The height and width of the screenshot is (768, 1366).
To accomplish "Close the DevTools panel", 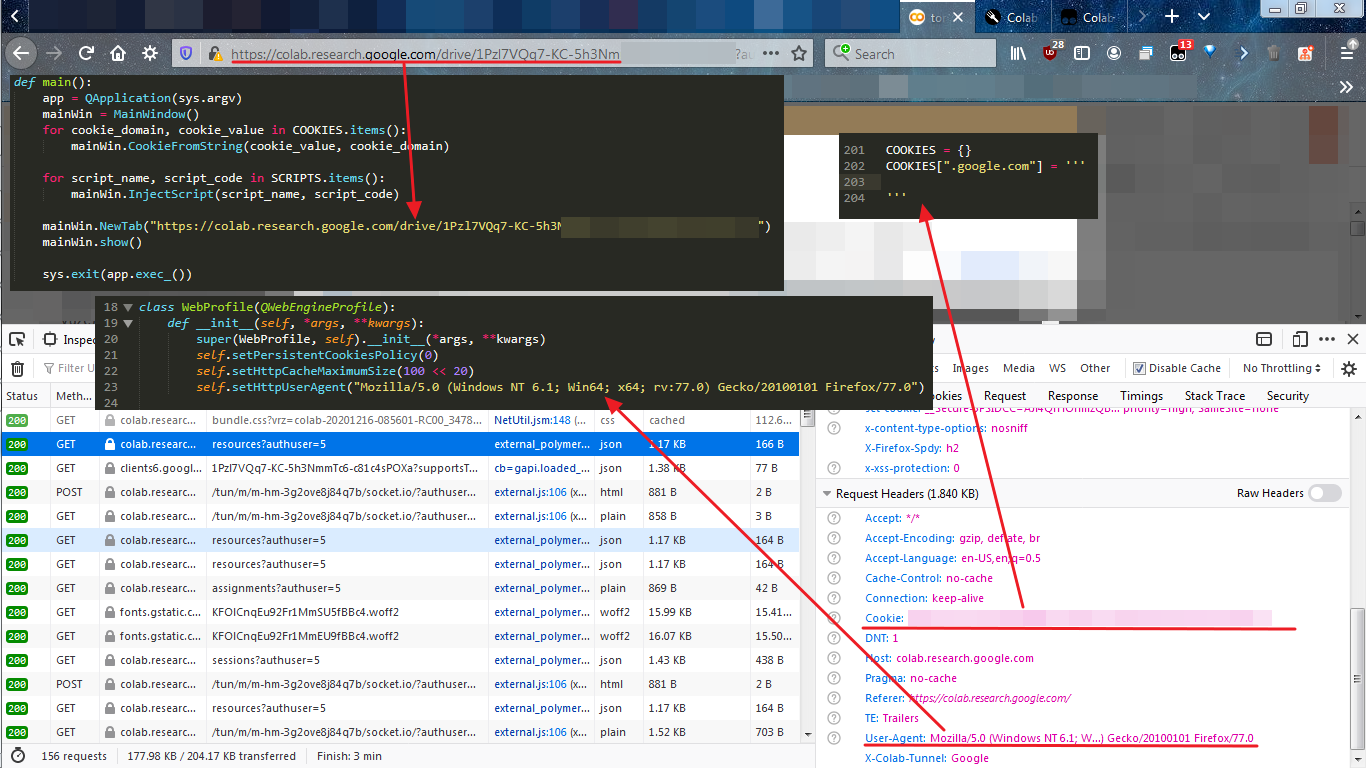I will point(1352,340).
